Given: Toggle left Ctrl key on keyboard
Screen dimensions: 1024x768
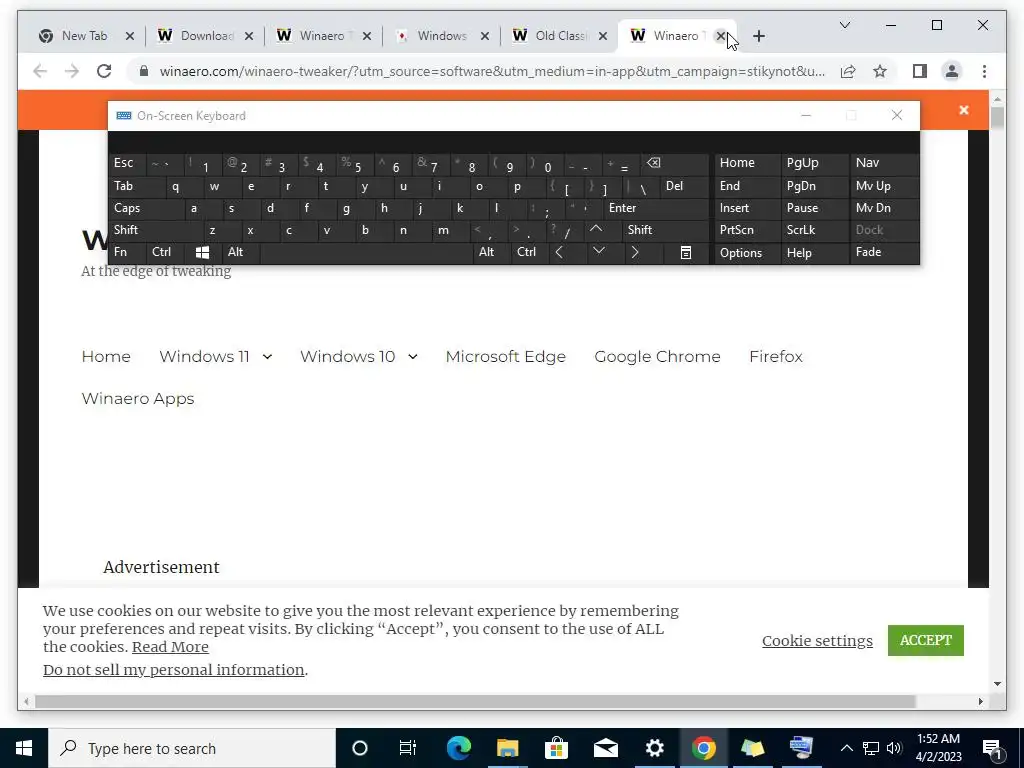Looking at the screenshot, I should (166, 252).
